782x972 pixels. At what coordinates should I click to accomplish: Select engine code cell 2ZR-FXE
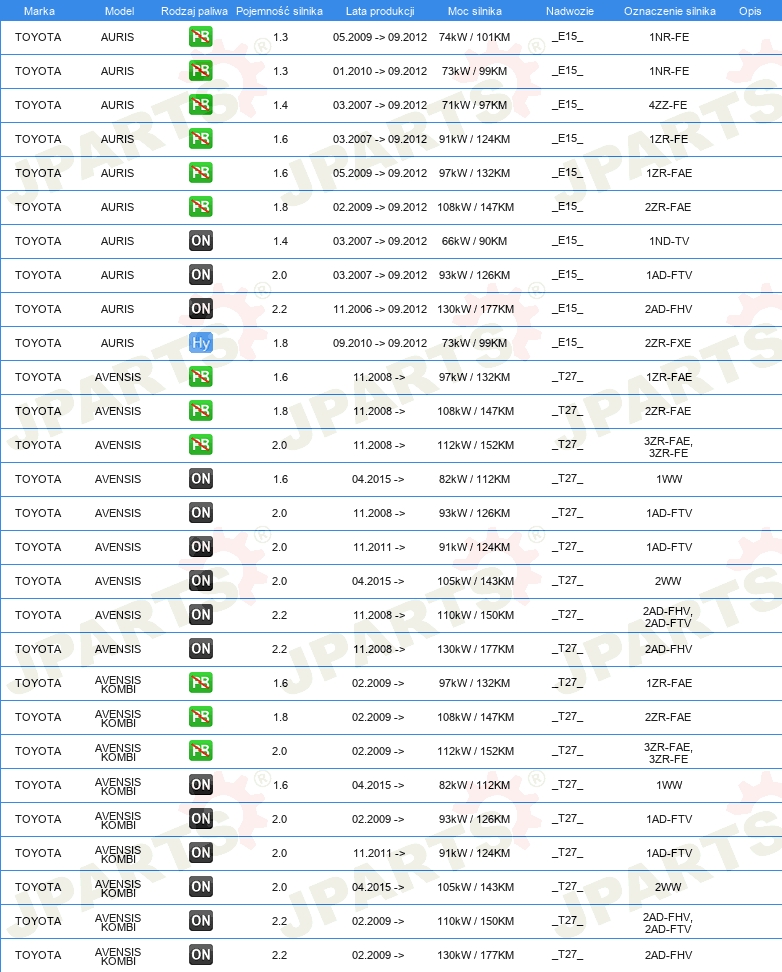point(668,343)
